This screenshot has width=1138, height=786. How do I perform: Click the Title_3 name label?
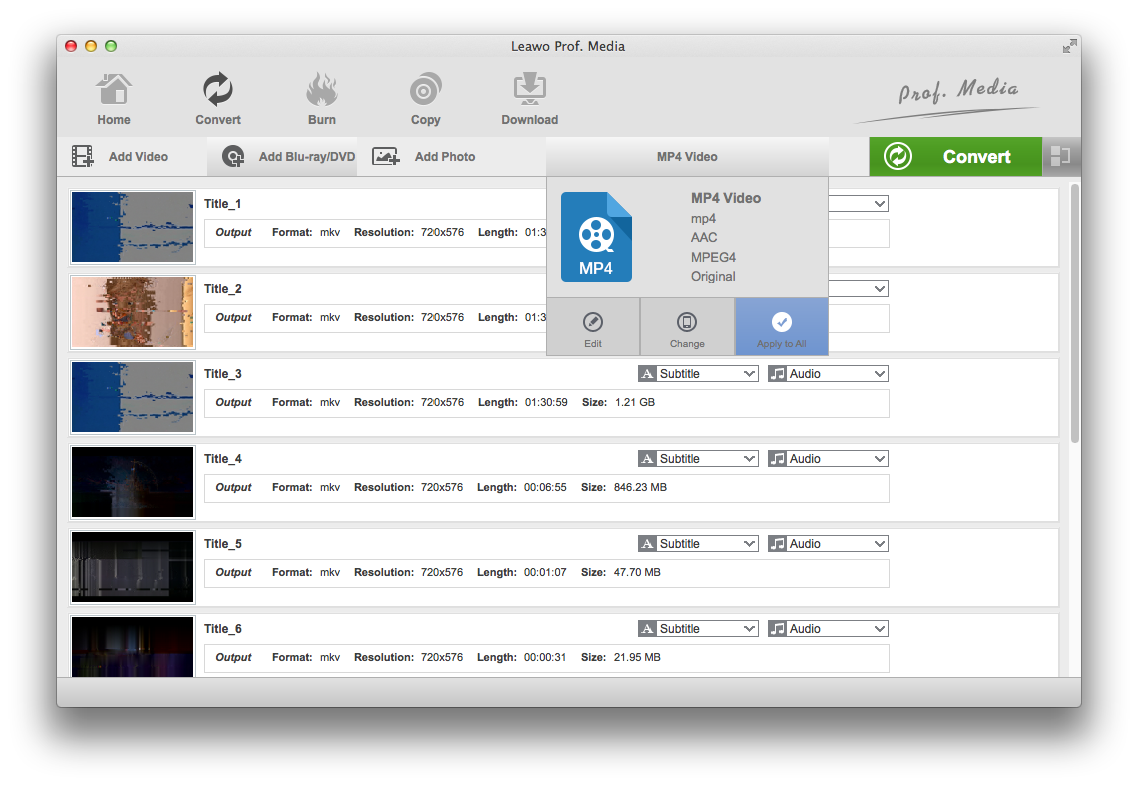pos(222,374)
